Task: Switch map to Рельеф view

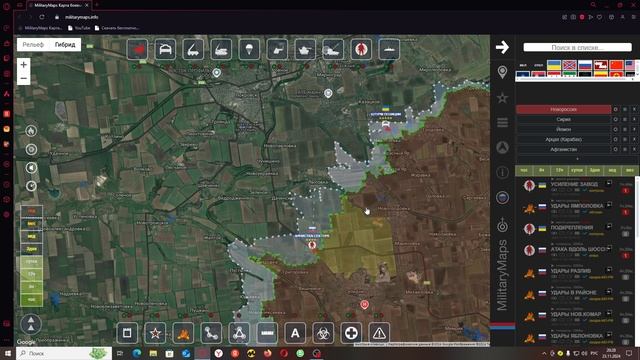Action: click(x=33, y=45)
